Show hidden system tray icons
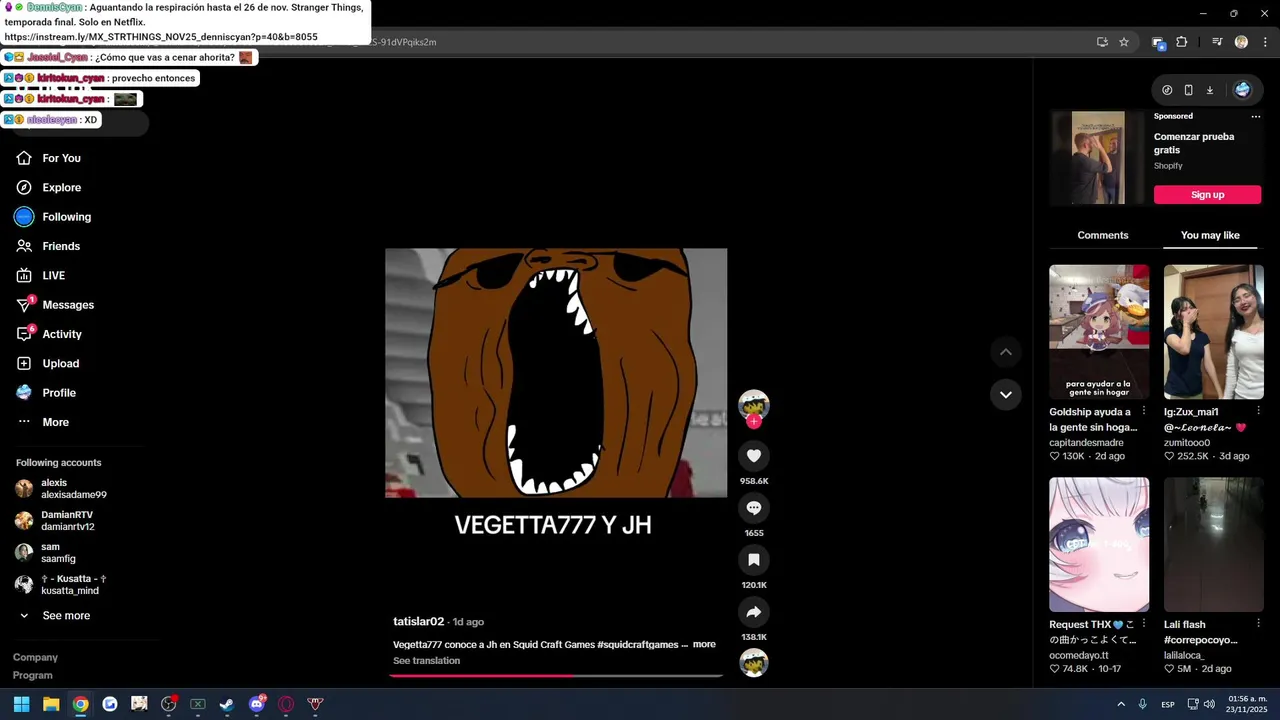 1121,704
